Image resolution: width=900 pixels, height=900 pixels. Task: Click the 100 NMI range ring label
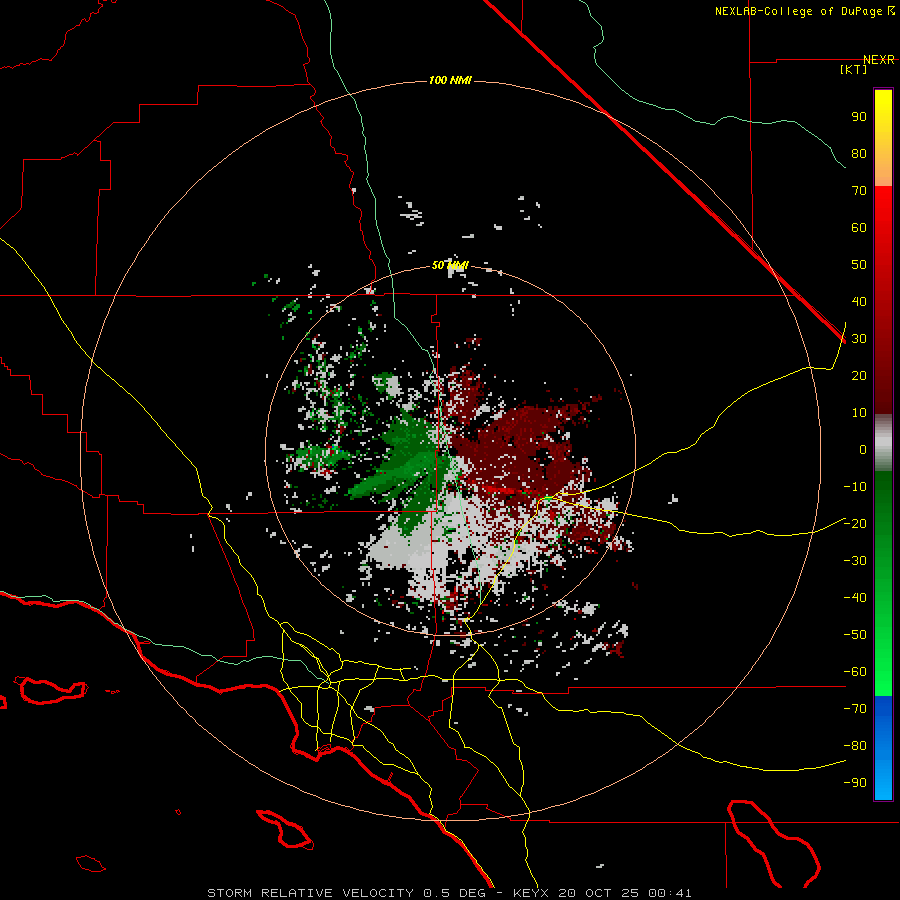(x=450, y=80)
